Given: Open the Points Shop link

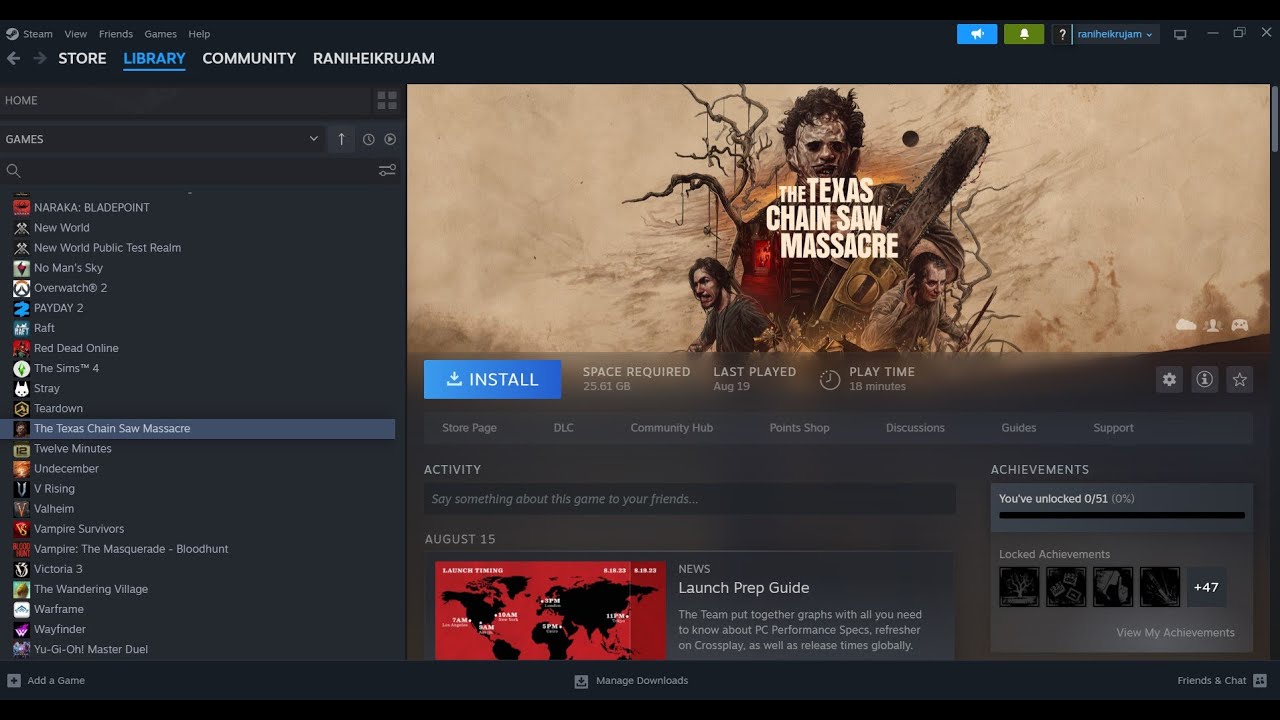Looking at the screenshot, I should click(x=799, y=428).
